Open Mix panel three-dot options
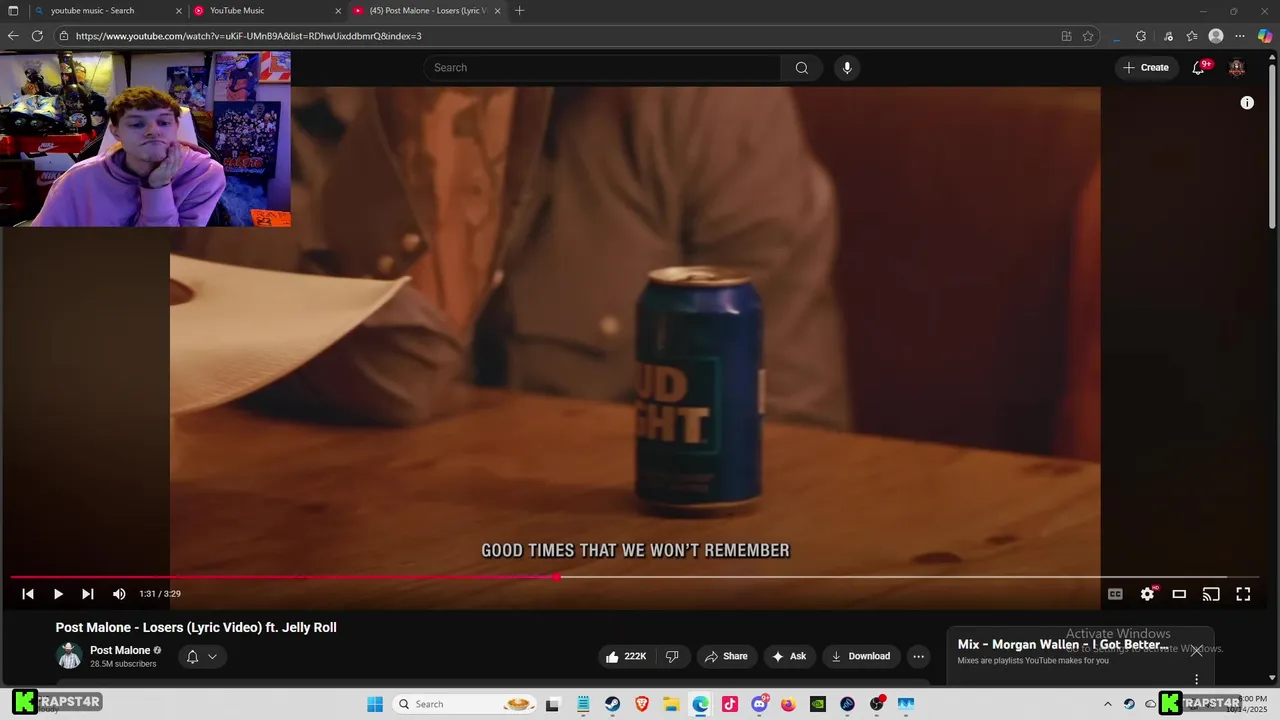 point(1196,679)
